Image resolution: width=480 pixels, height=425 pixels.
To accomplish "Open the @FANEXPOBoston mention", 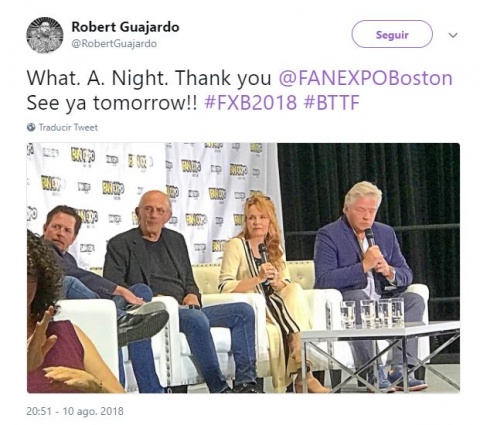I will click(365, 78).
